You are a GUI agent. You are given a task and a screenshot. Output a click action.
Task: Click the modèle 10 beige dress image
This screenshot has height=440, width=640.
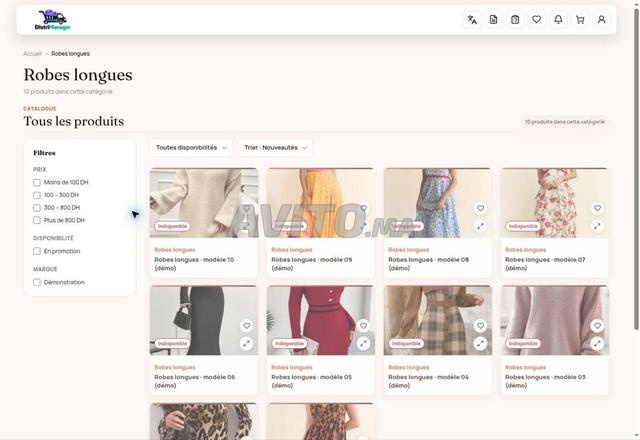pos(204,203)
